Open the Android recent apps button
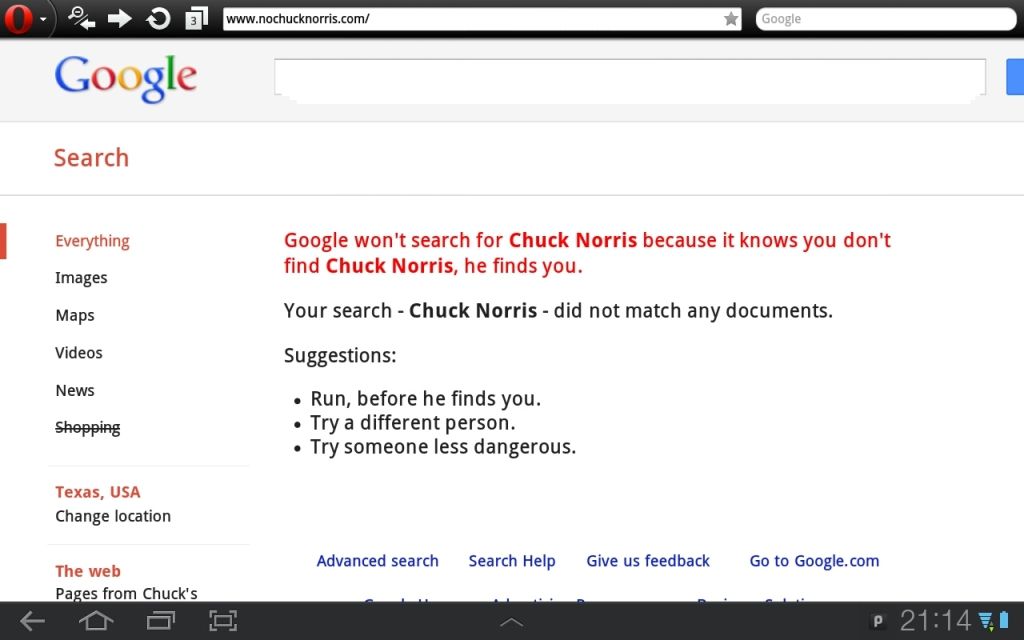Viewport: 1024px width, 640px height. tap(160, 621)
